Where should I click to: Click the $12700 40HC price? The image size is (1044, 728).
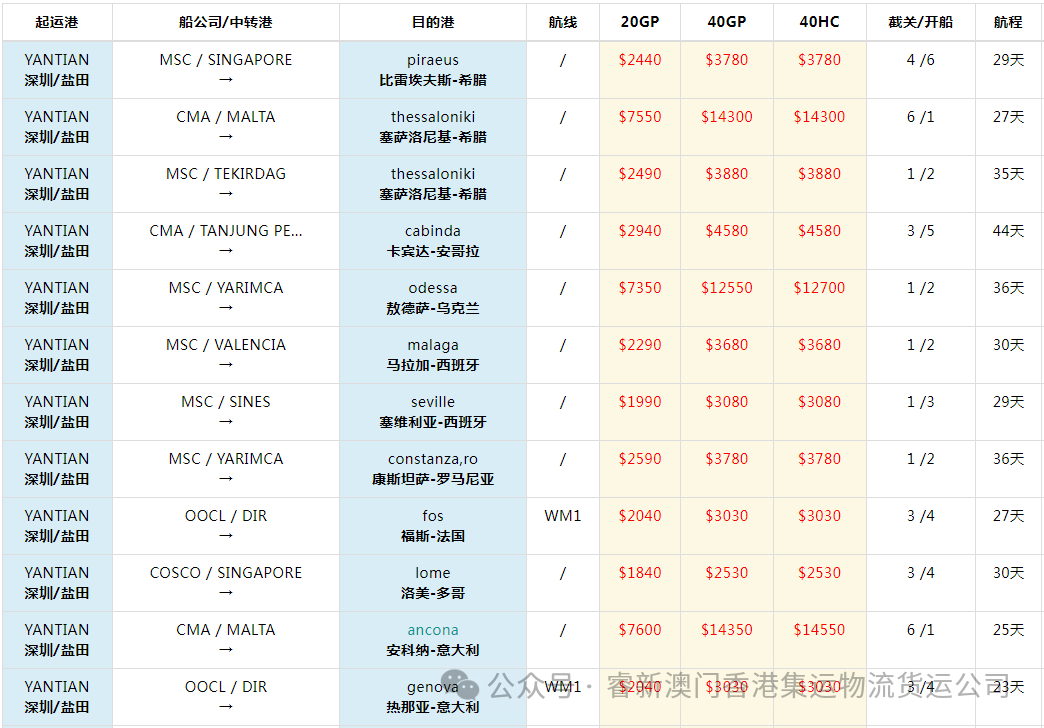pos(819,288)
